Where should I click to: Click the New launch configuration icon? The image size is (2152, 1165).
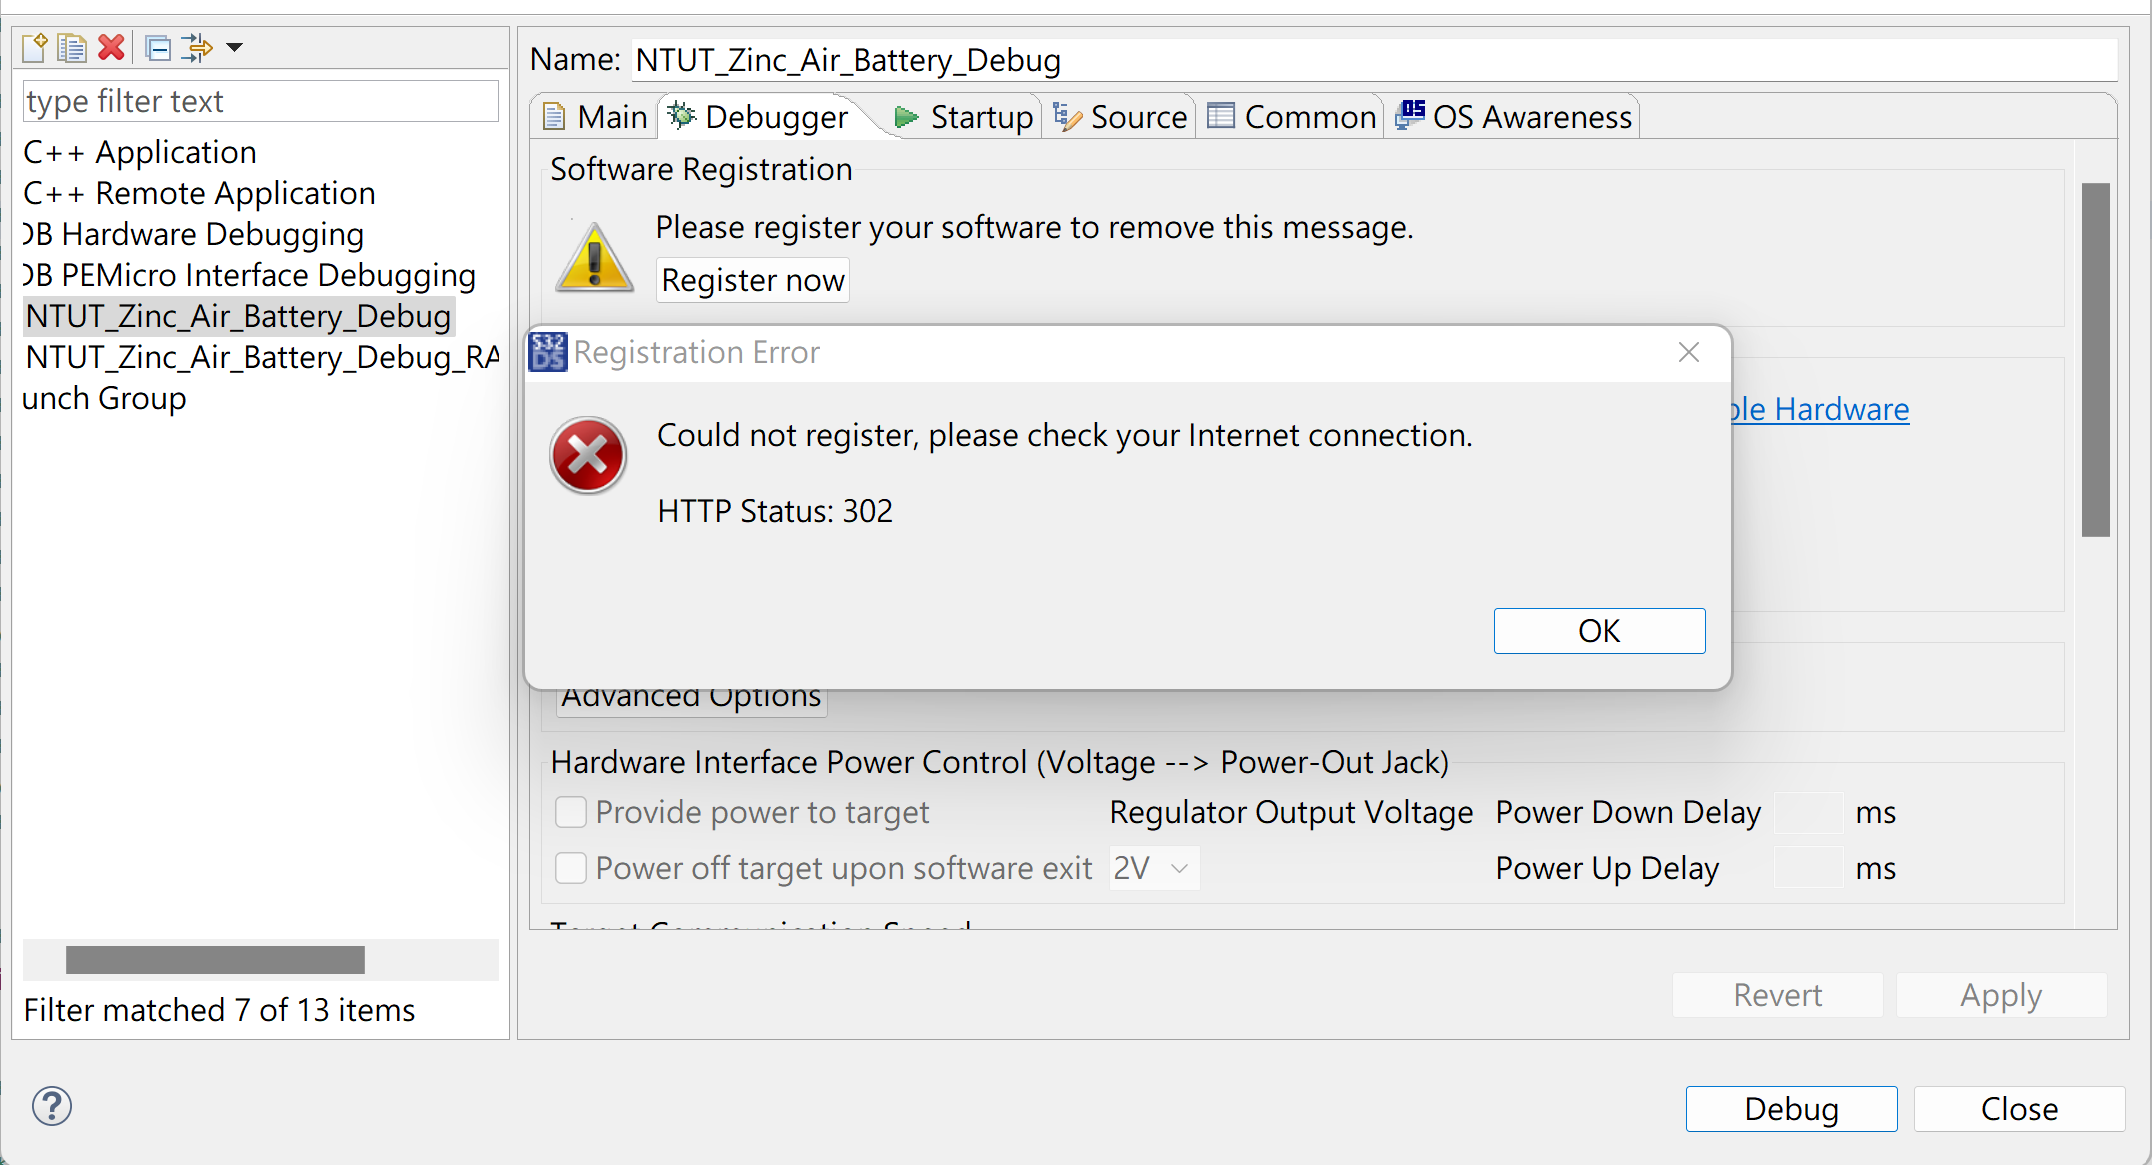(35, 47)
